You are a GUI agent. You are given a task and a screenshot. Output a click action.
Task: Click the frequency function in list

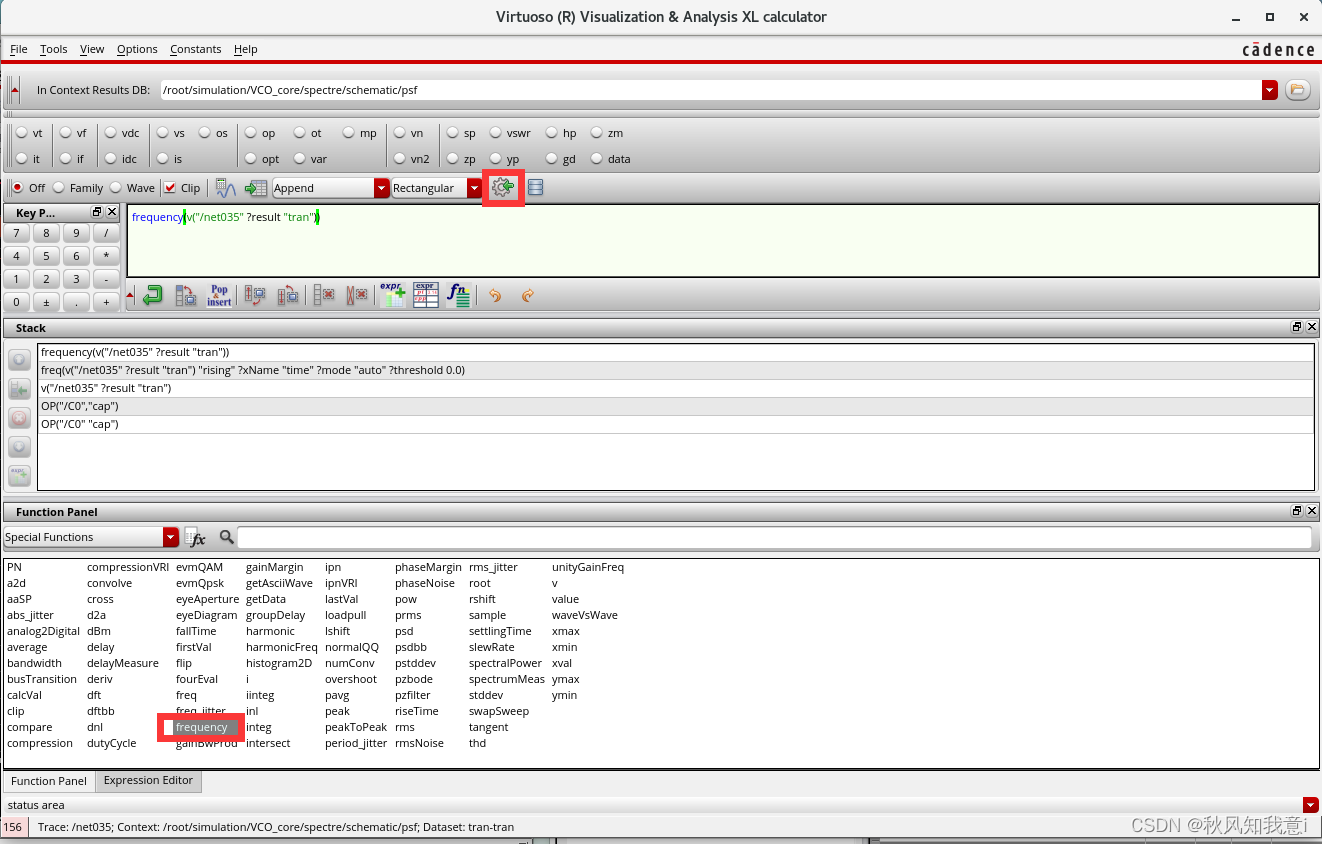(202, 727)
